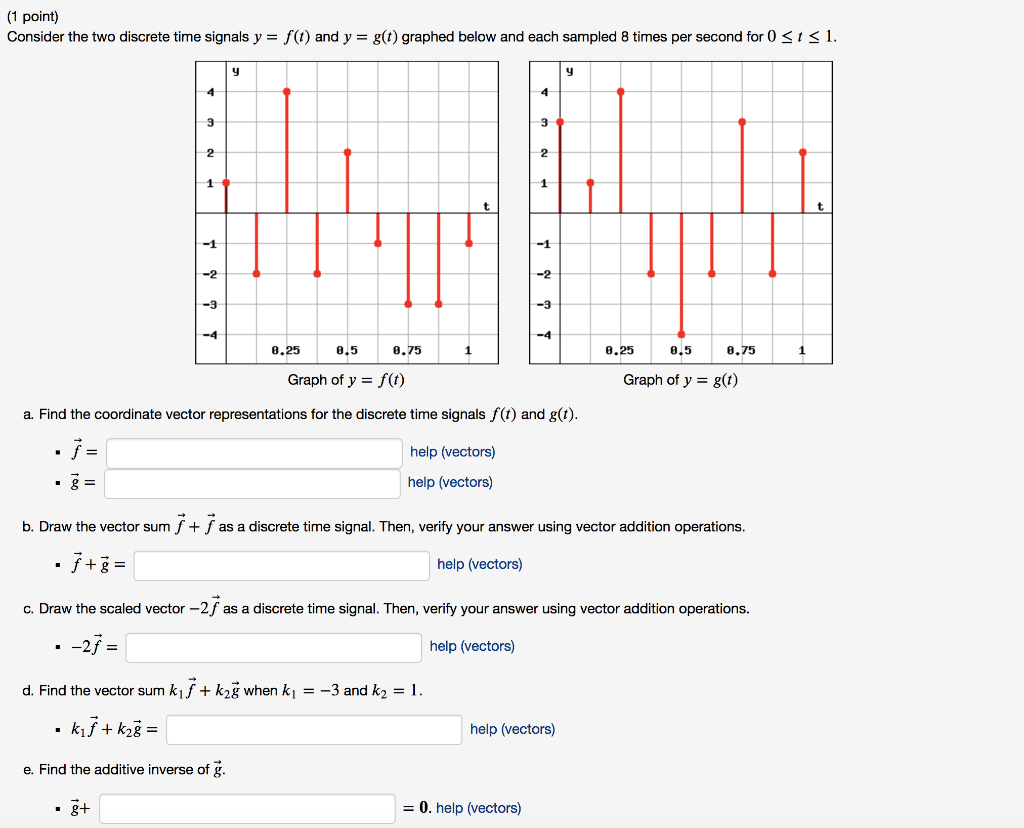Click the label Graph of y = f(t)
The height and width of the screenshot is (828, 1024).
pos(346,379)
